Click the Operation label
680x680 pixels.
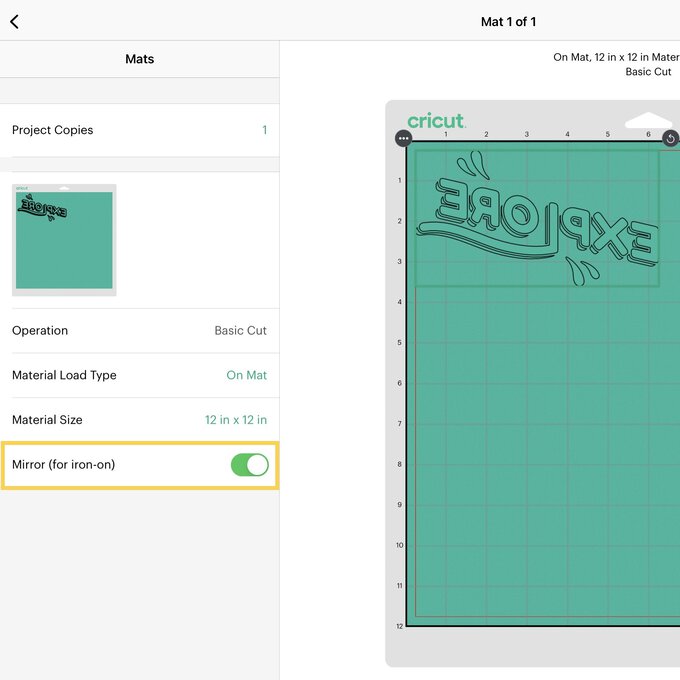[x=40, y=331]
